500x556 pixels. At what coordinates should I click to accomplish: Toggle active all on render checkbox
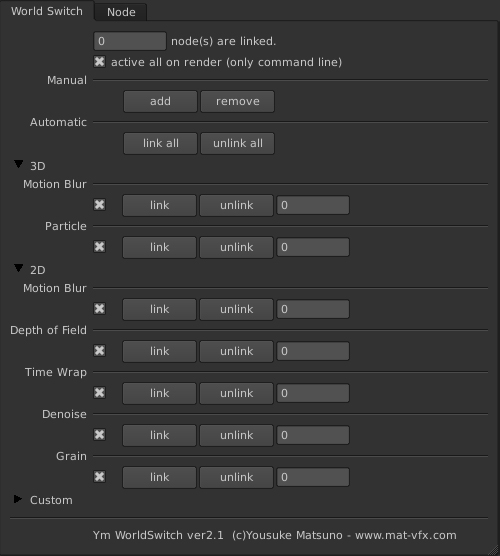coord(100,62)
